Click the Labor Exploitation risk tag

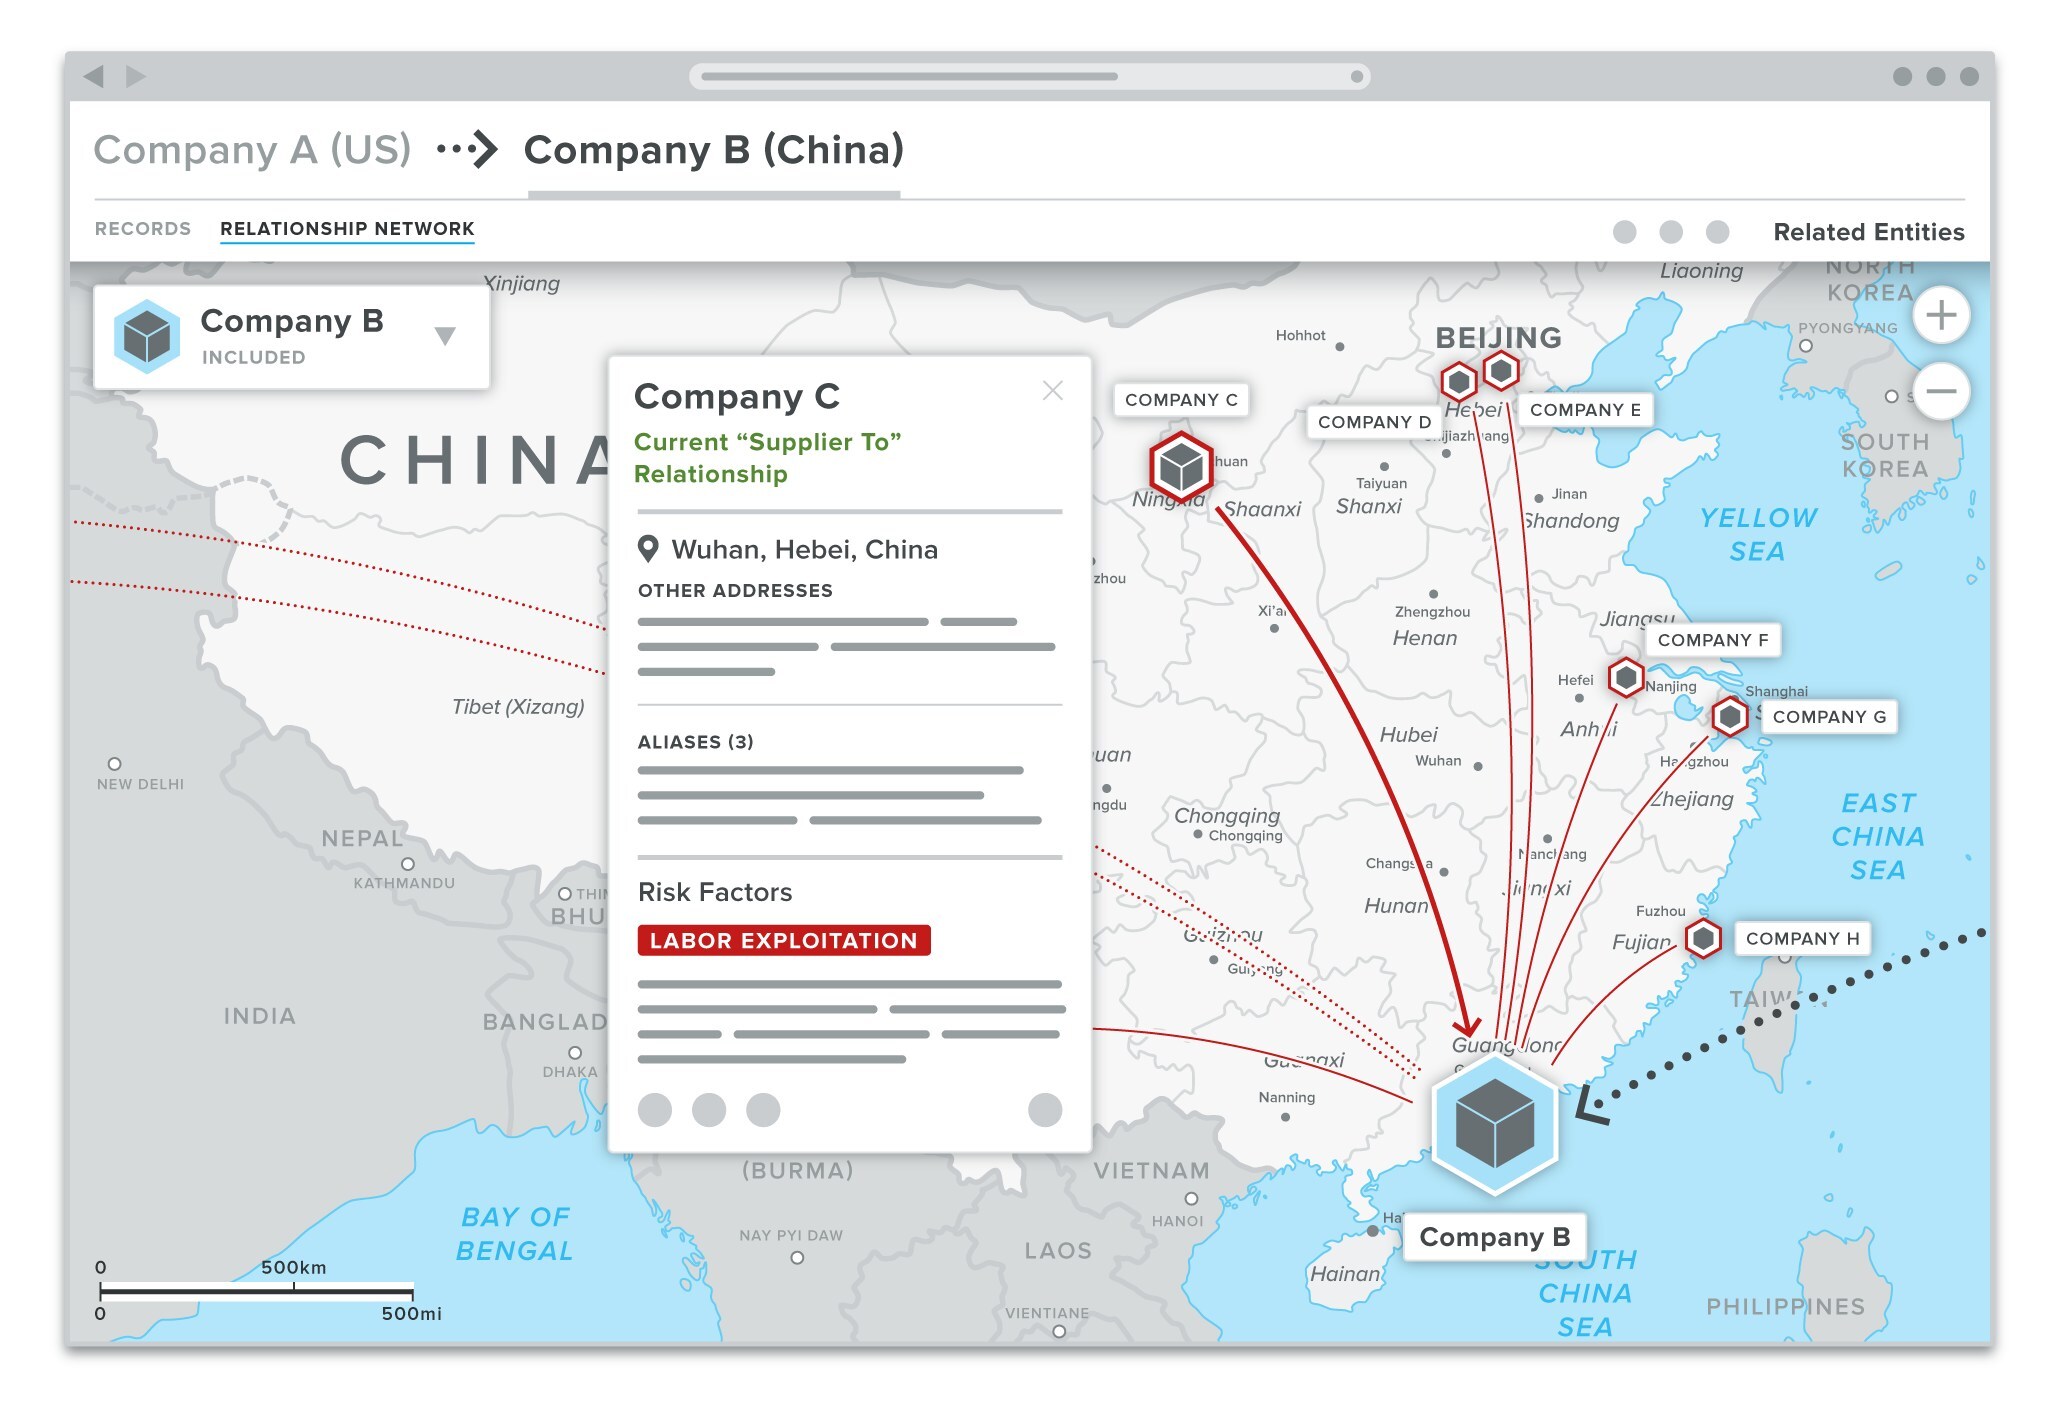(x=783, y=940)
